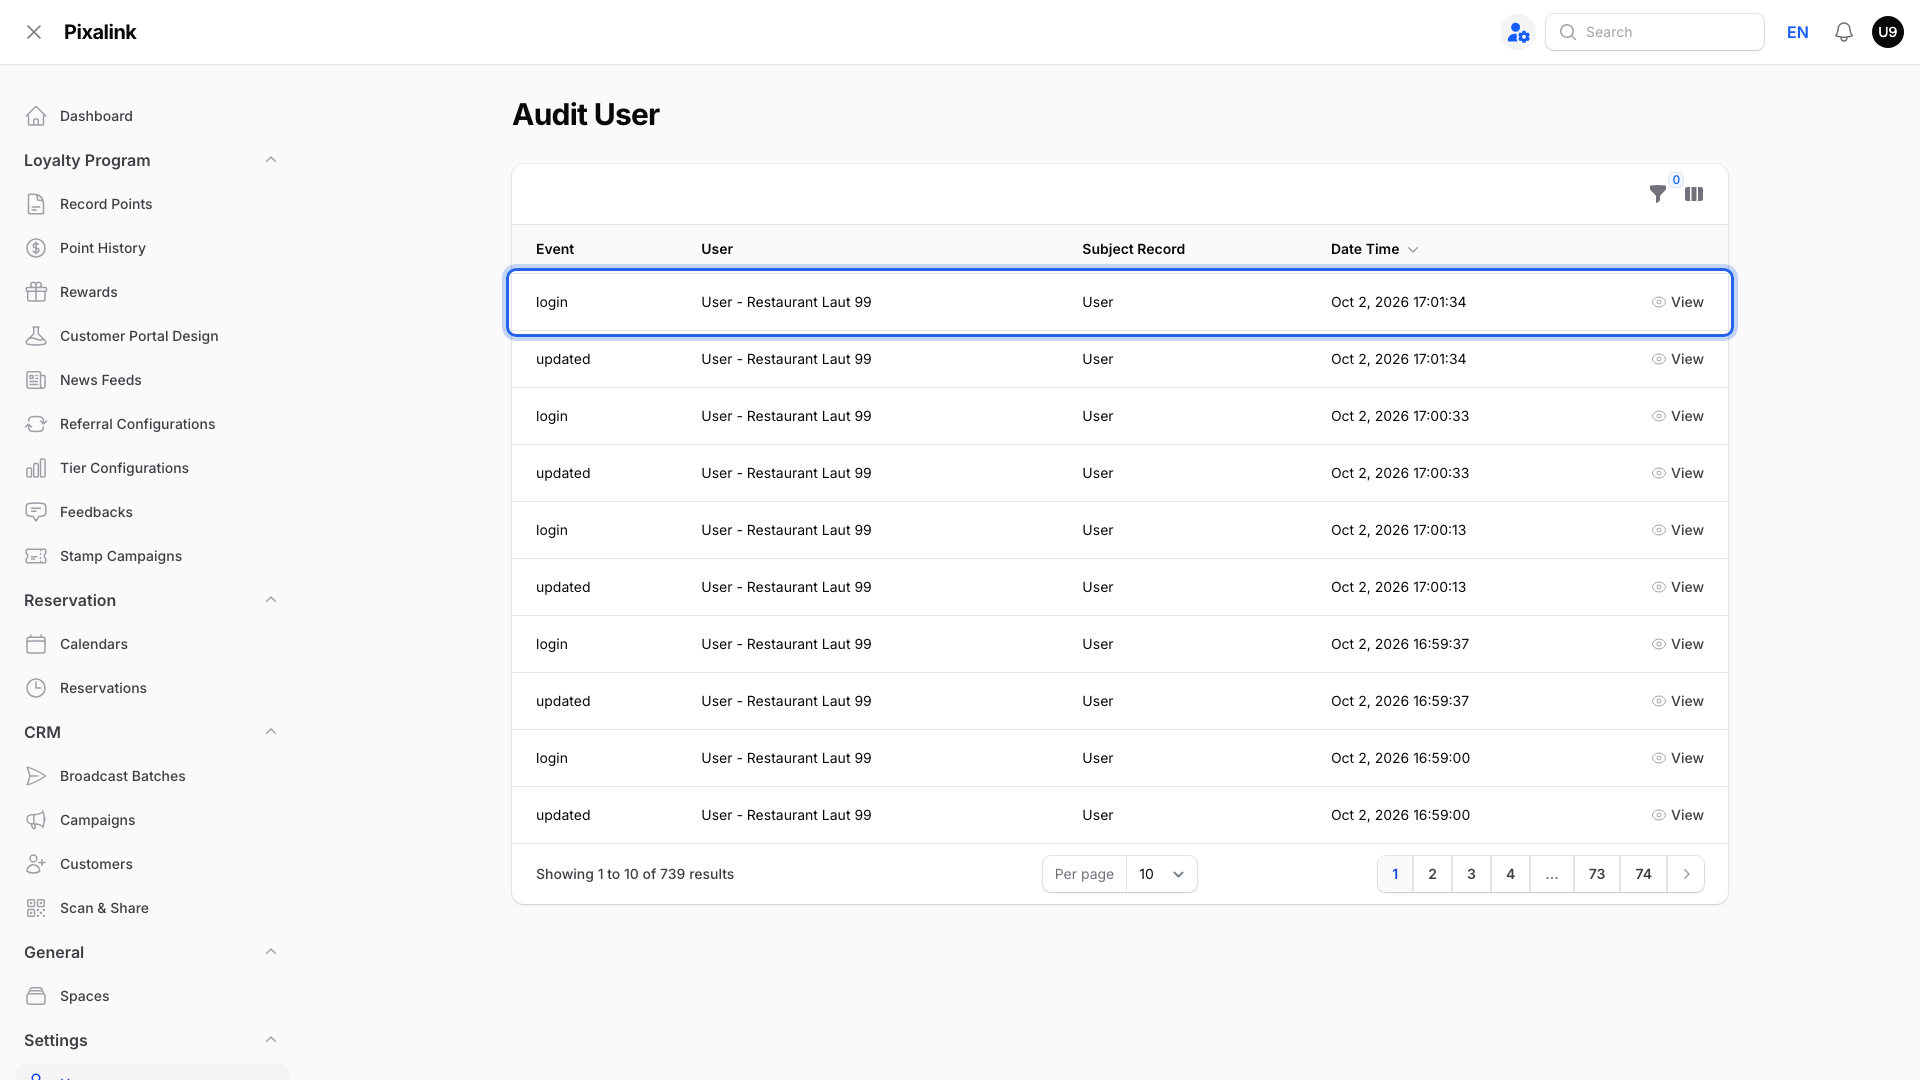Screen dimensions: 1920x1080
Task: Click the Pixalink logo text
Action: (100, 32)
